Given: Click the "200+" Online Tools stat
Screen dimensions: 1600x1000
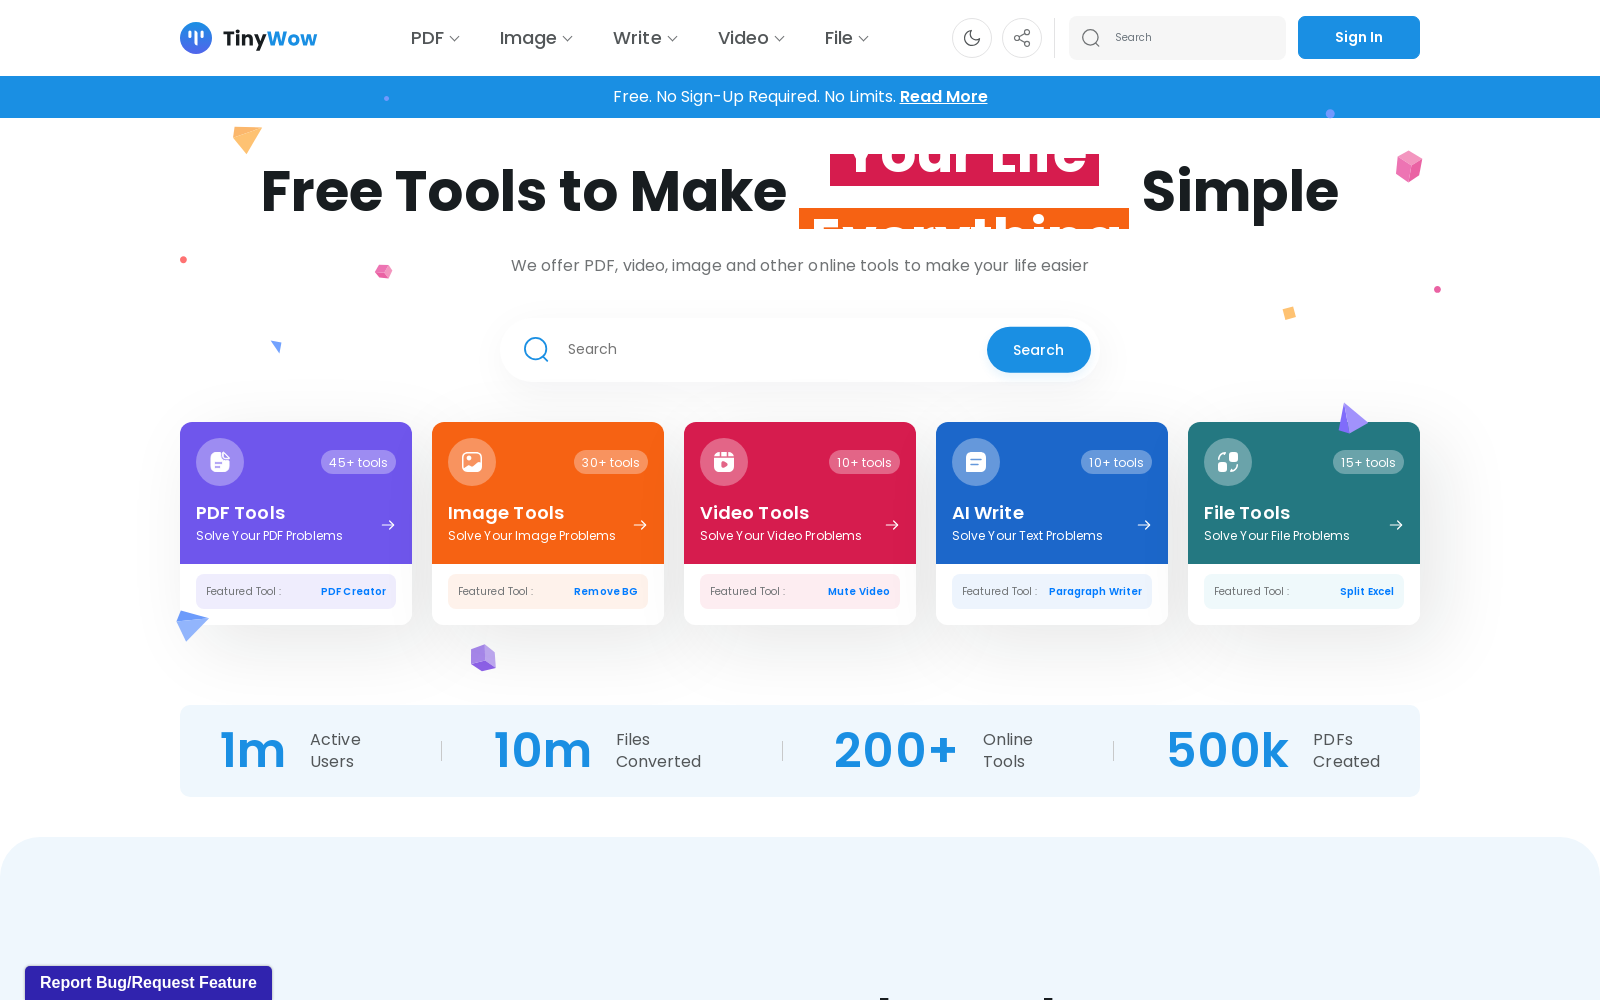Looking at the screenshot, I should [x=896, y=751].
